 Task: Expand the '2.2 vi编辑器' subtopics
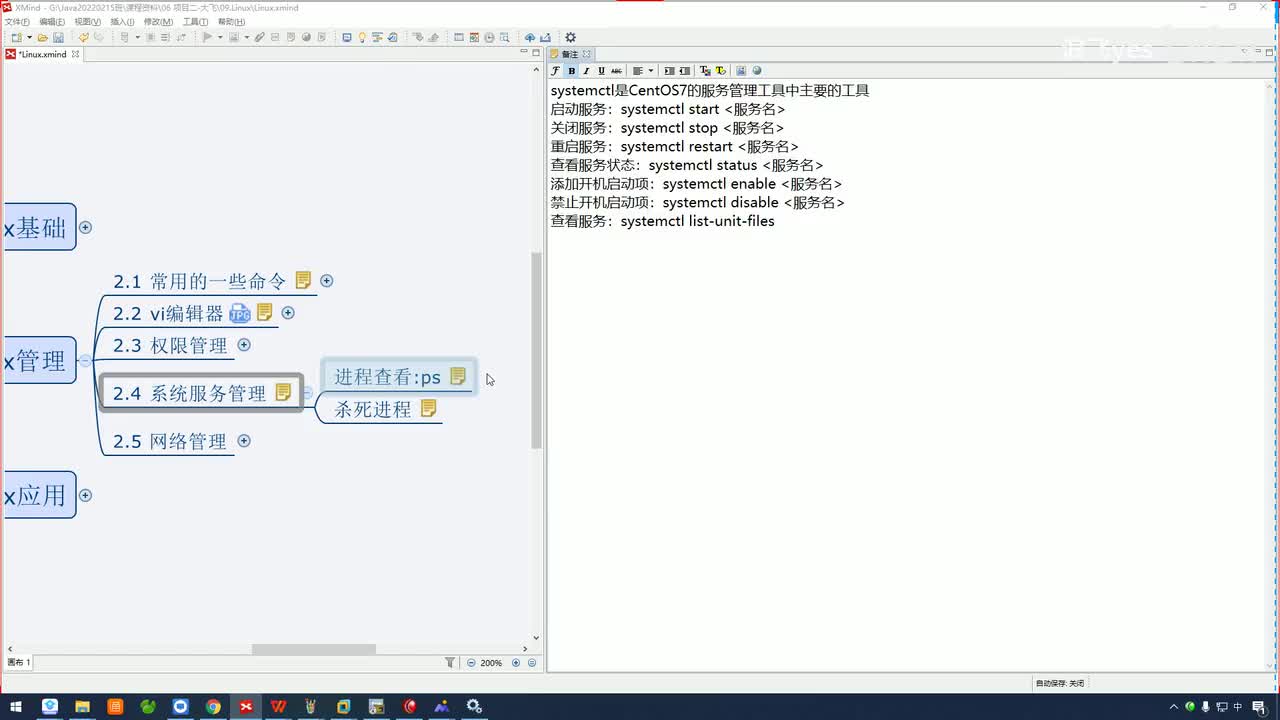tap(288, 313)
